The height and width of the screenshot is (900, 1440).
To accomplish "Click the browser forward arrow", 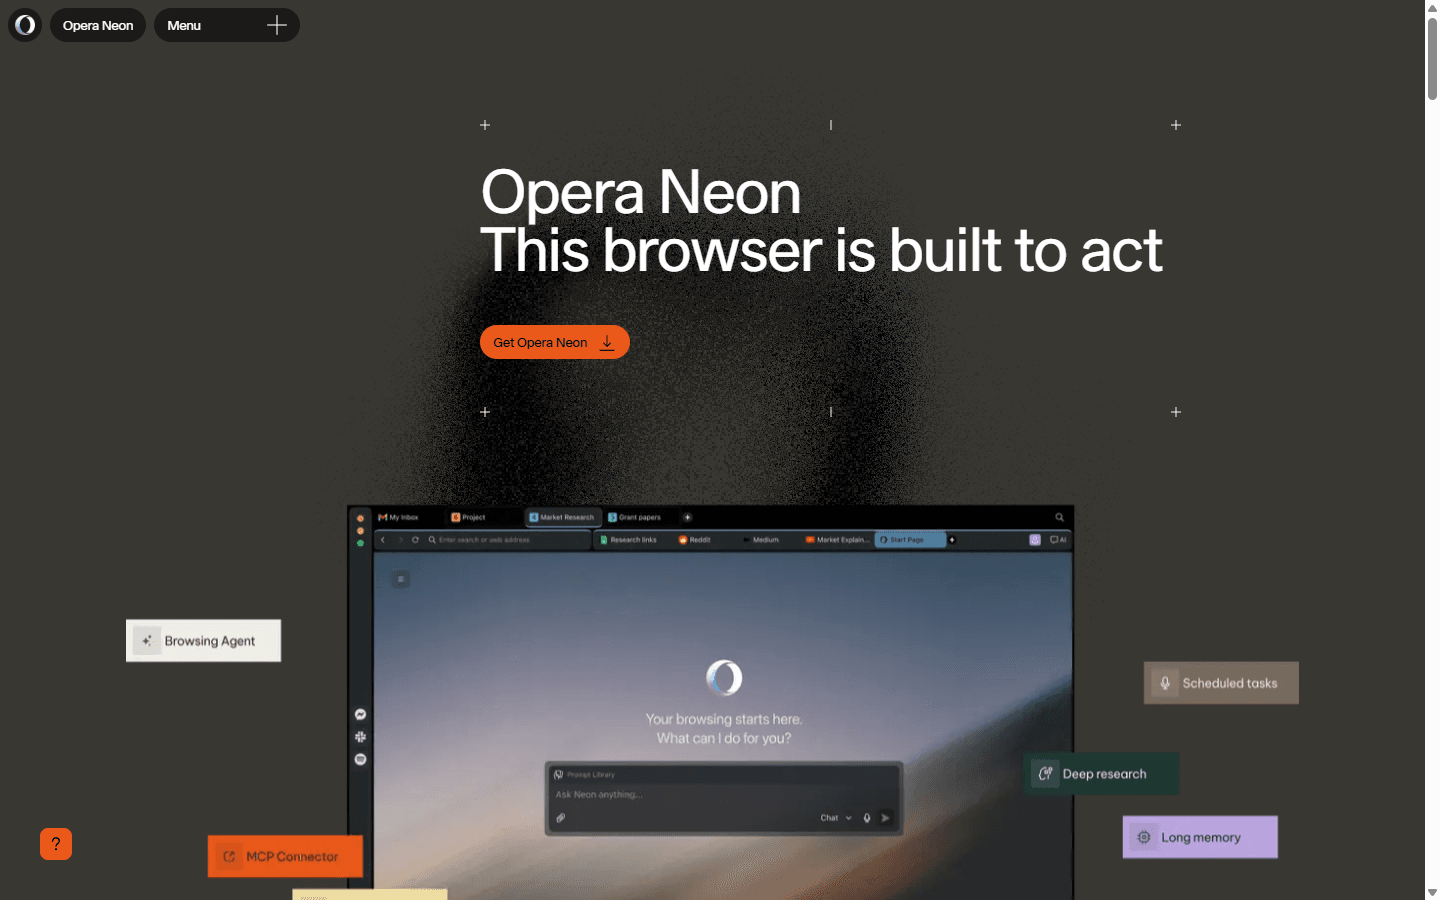I will pos(400,540).
